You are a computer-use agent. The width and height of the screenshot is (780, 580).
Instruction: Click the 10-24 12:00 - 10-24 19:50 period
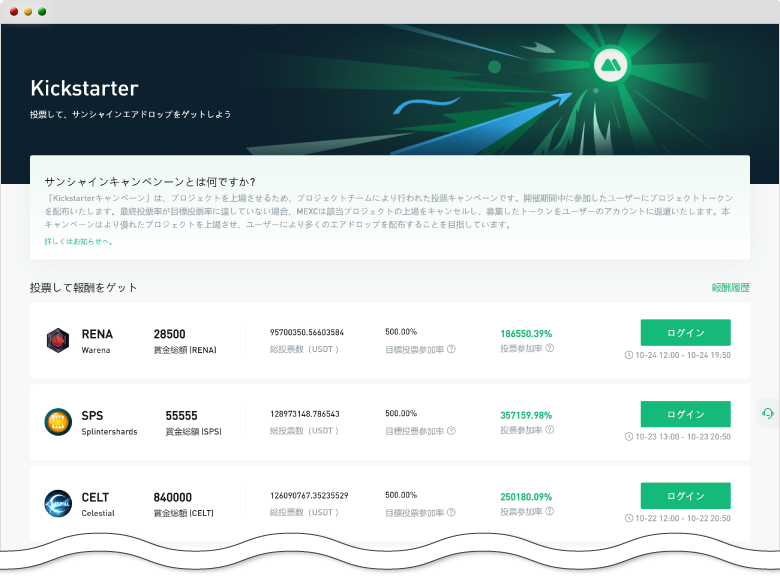coord(683,355)
